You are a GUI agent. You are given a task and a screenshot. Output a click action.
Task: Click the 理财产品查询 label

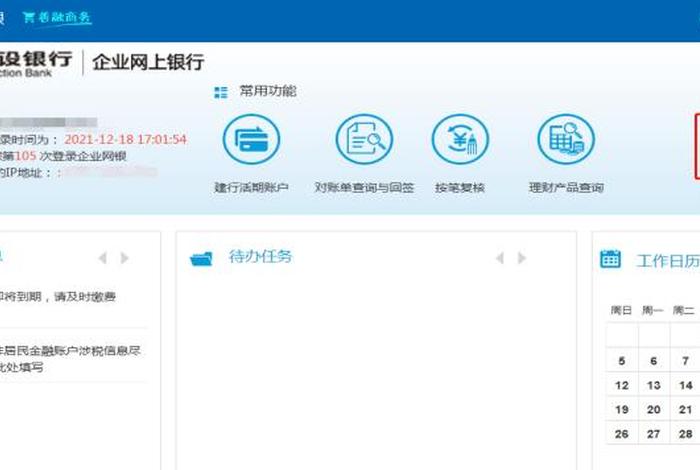(566, 187)
